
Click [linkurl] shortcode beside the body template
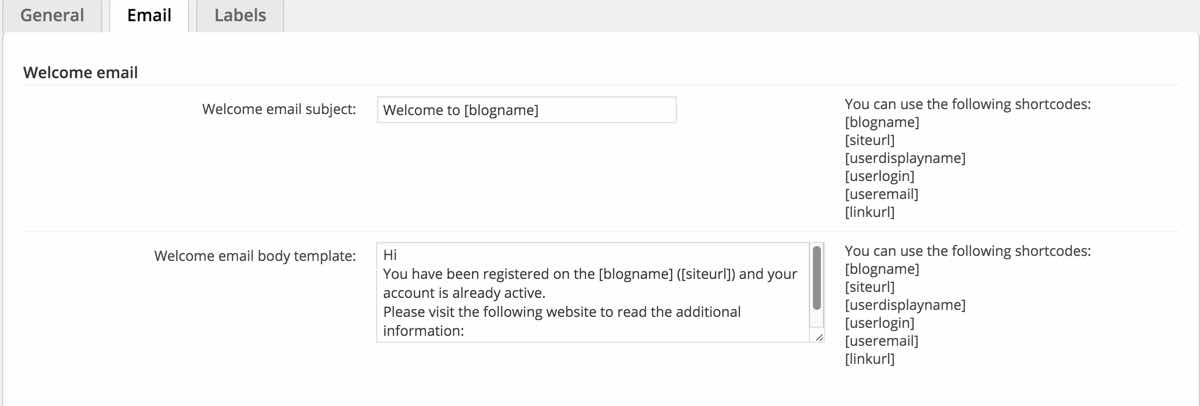coord(869,359)
